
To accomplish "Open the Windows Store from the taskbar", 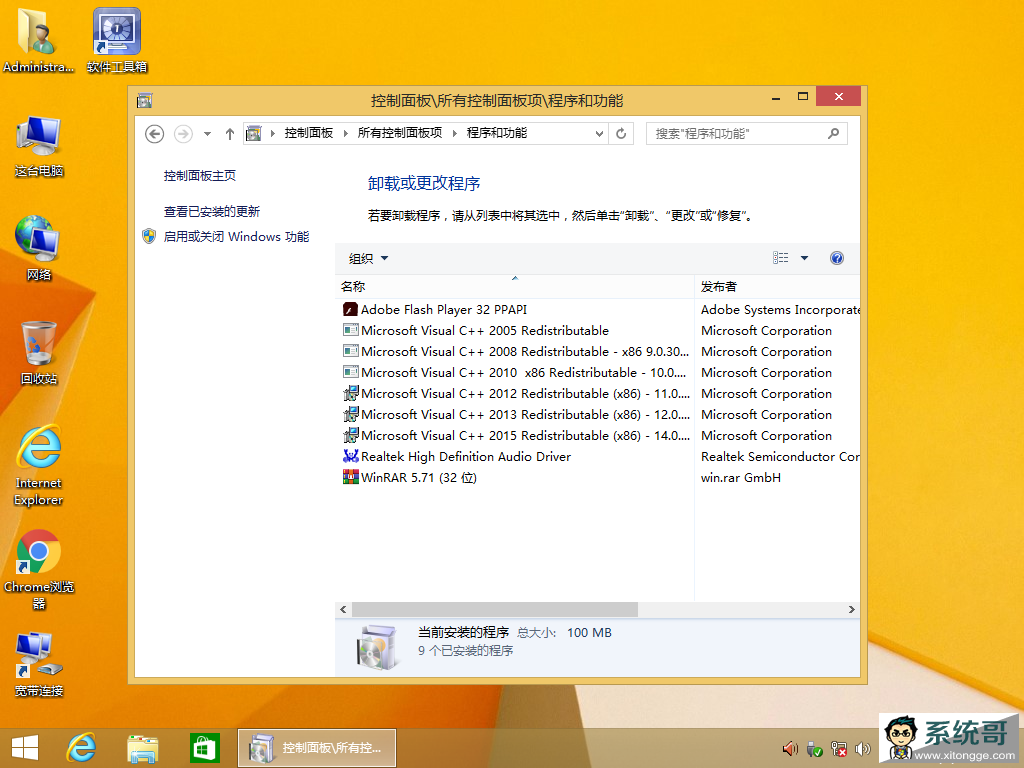I will (x=204, y=748).
